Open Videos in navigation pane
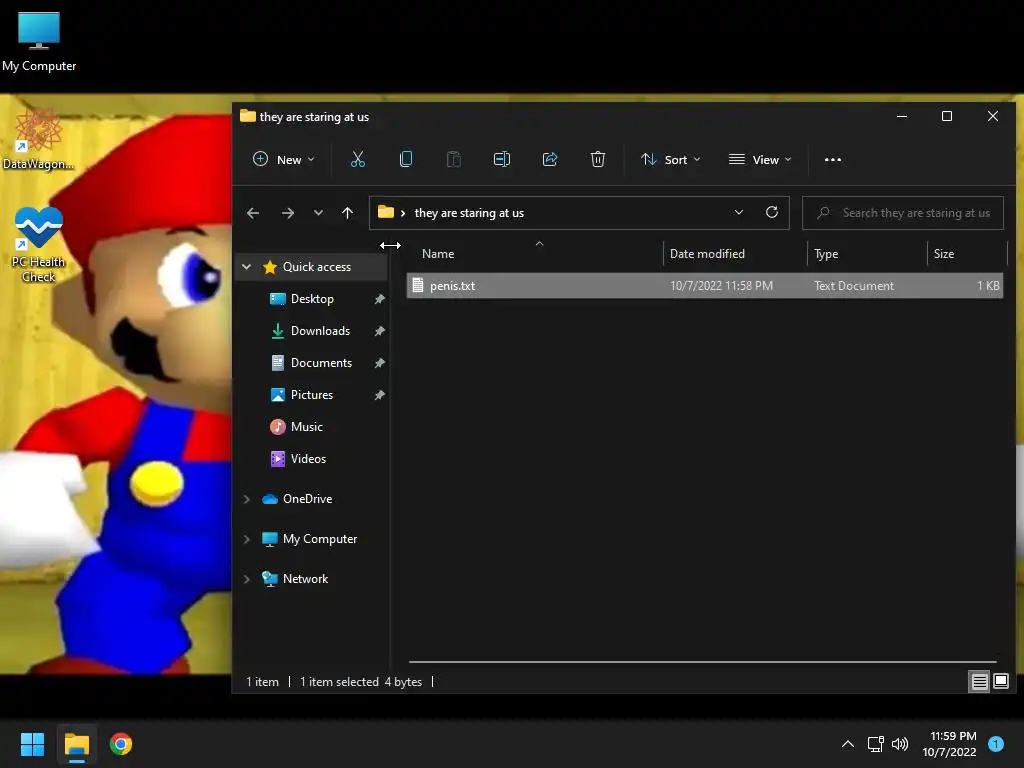1024x768 pixels. coord(308,459)
